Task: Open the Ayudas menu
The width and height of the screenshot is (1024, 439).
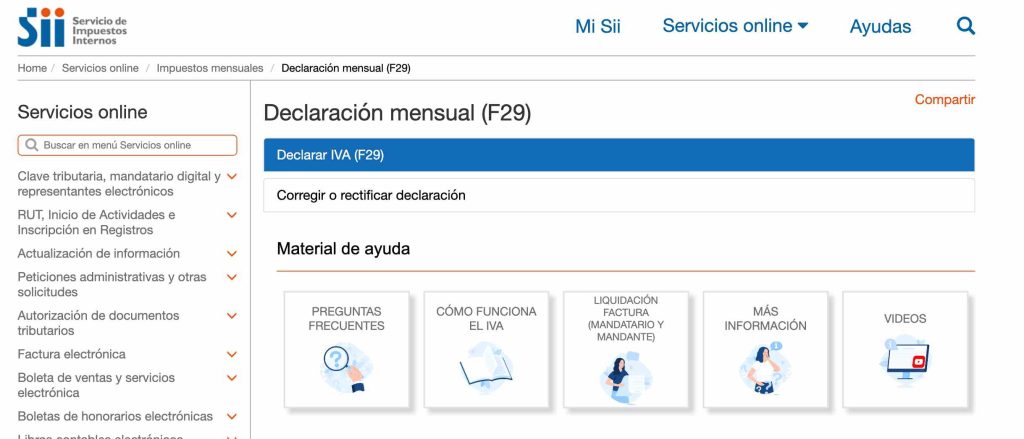Action: [880, 26]
